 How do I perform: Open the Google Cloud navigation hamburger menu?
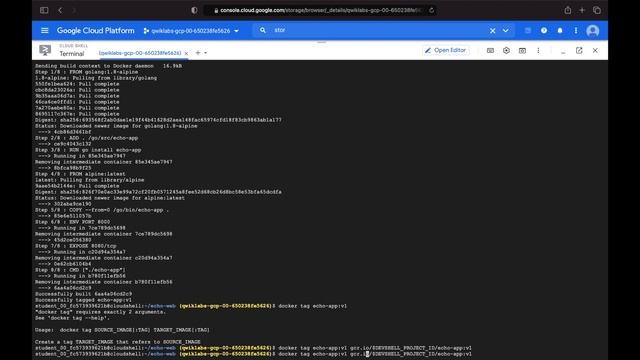(x=44, y=31)
